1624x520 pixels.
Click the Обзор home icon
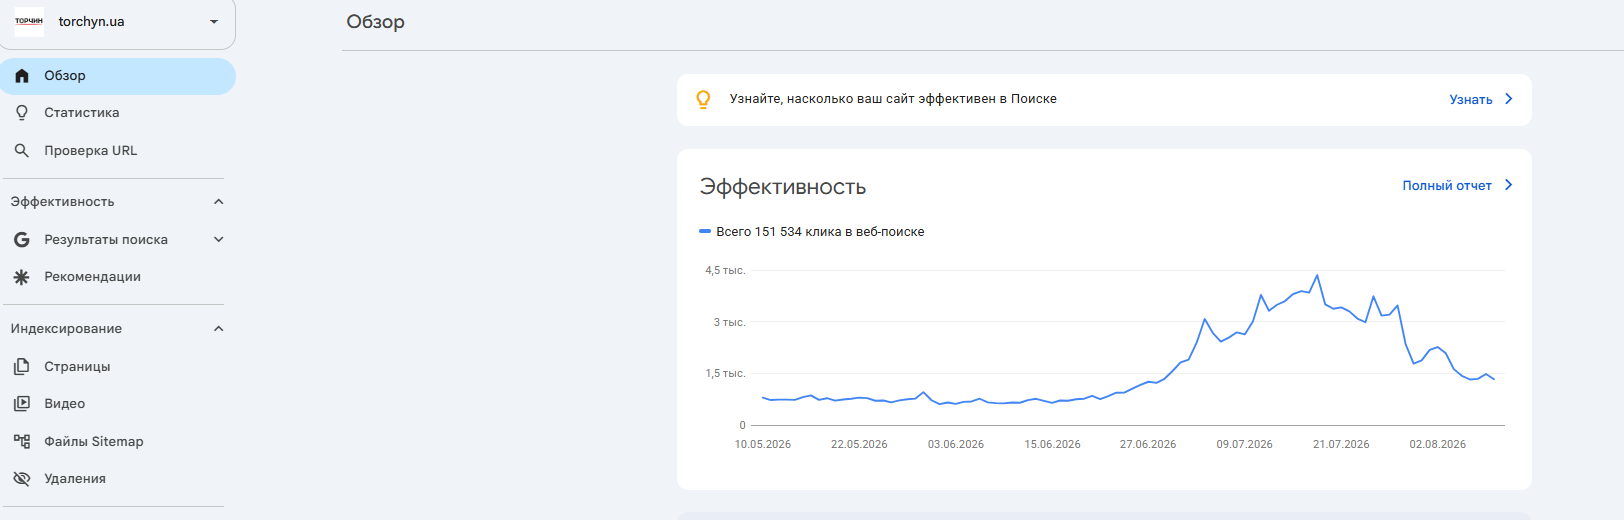[x=22, y=76]
